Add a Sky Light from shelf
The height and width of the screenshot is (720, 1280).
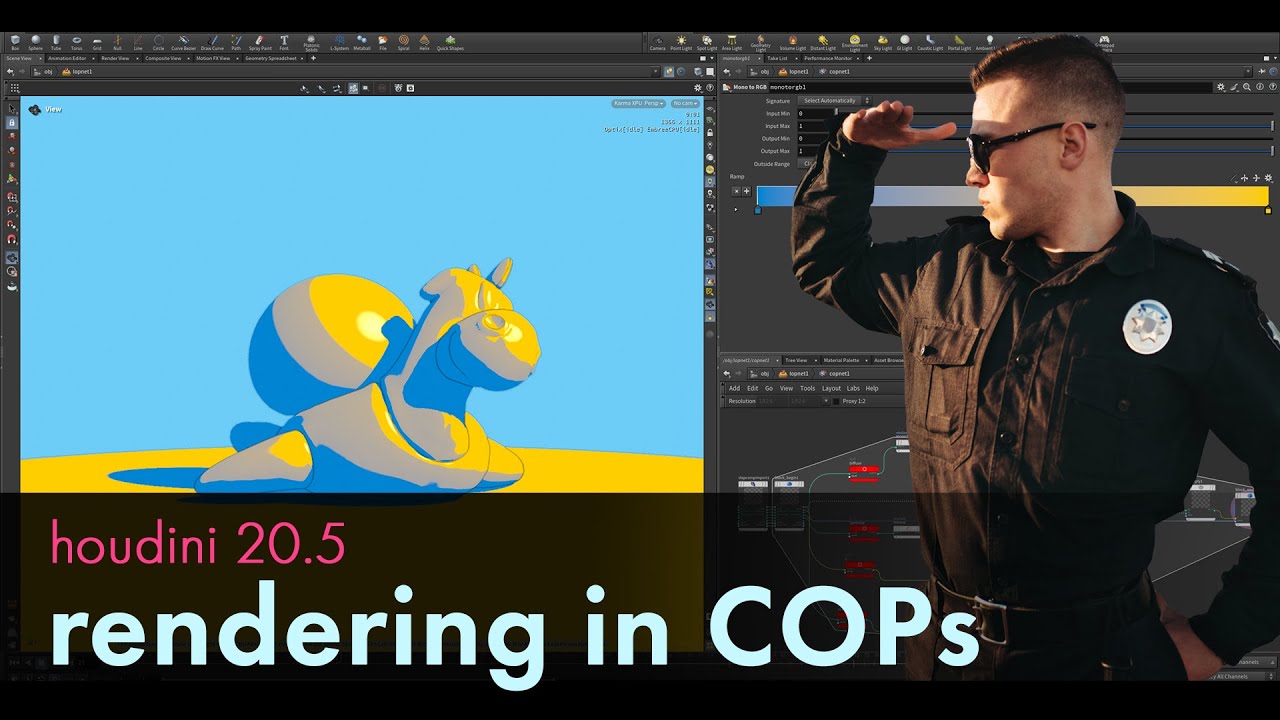[883, 42]
